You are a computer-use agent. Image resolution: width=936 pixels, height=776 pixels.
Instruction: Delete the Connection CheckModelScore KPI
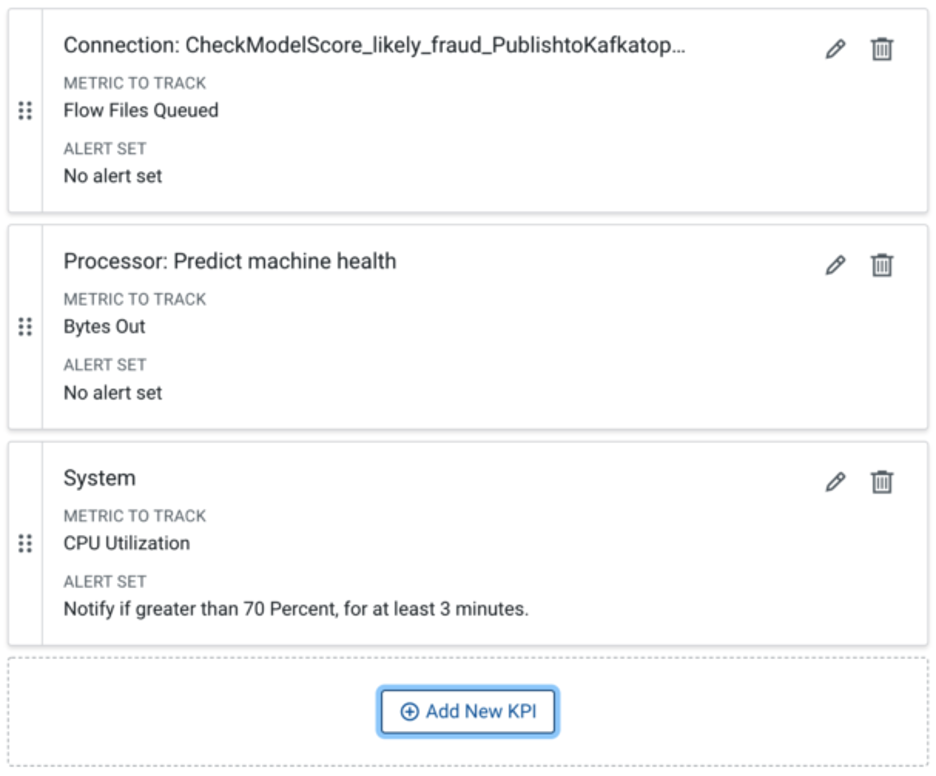pyautogui.click(x=882, y=49)
